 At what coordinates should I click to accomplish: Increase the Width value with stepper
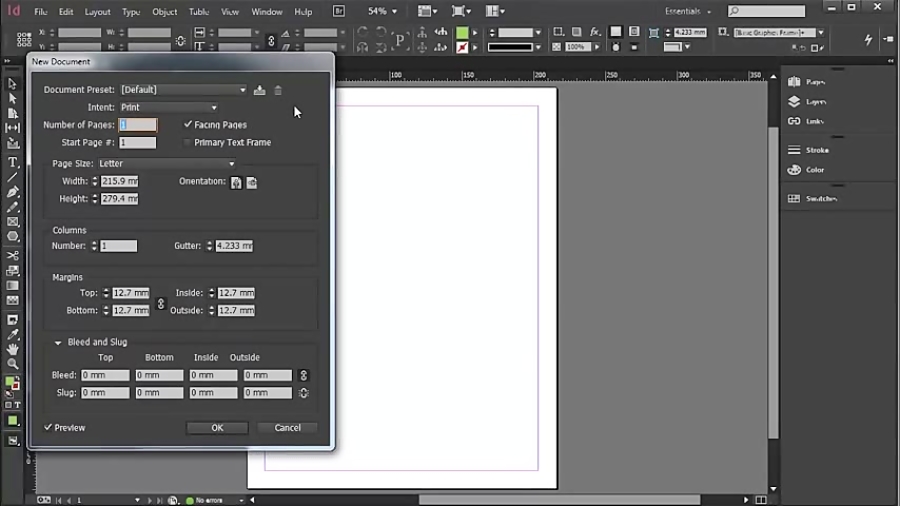click(x=95, y=178)
